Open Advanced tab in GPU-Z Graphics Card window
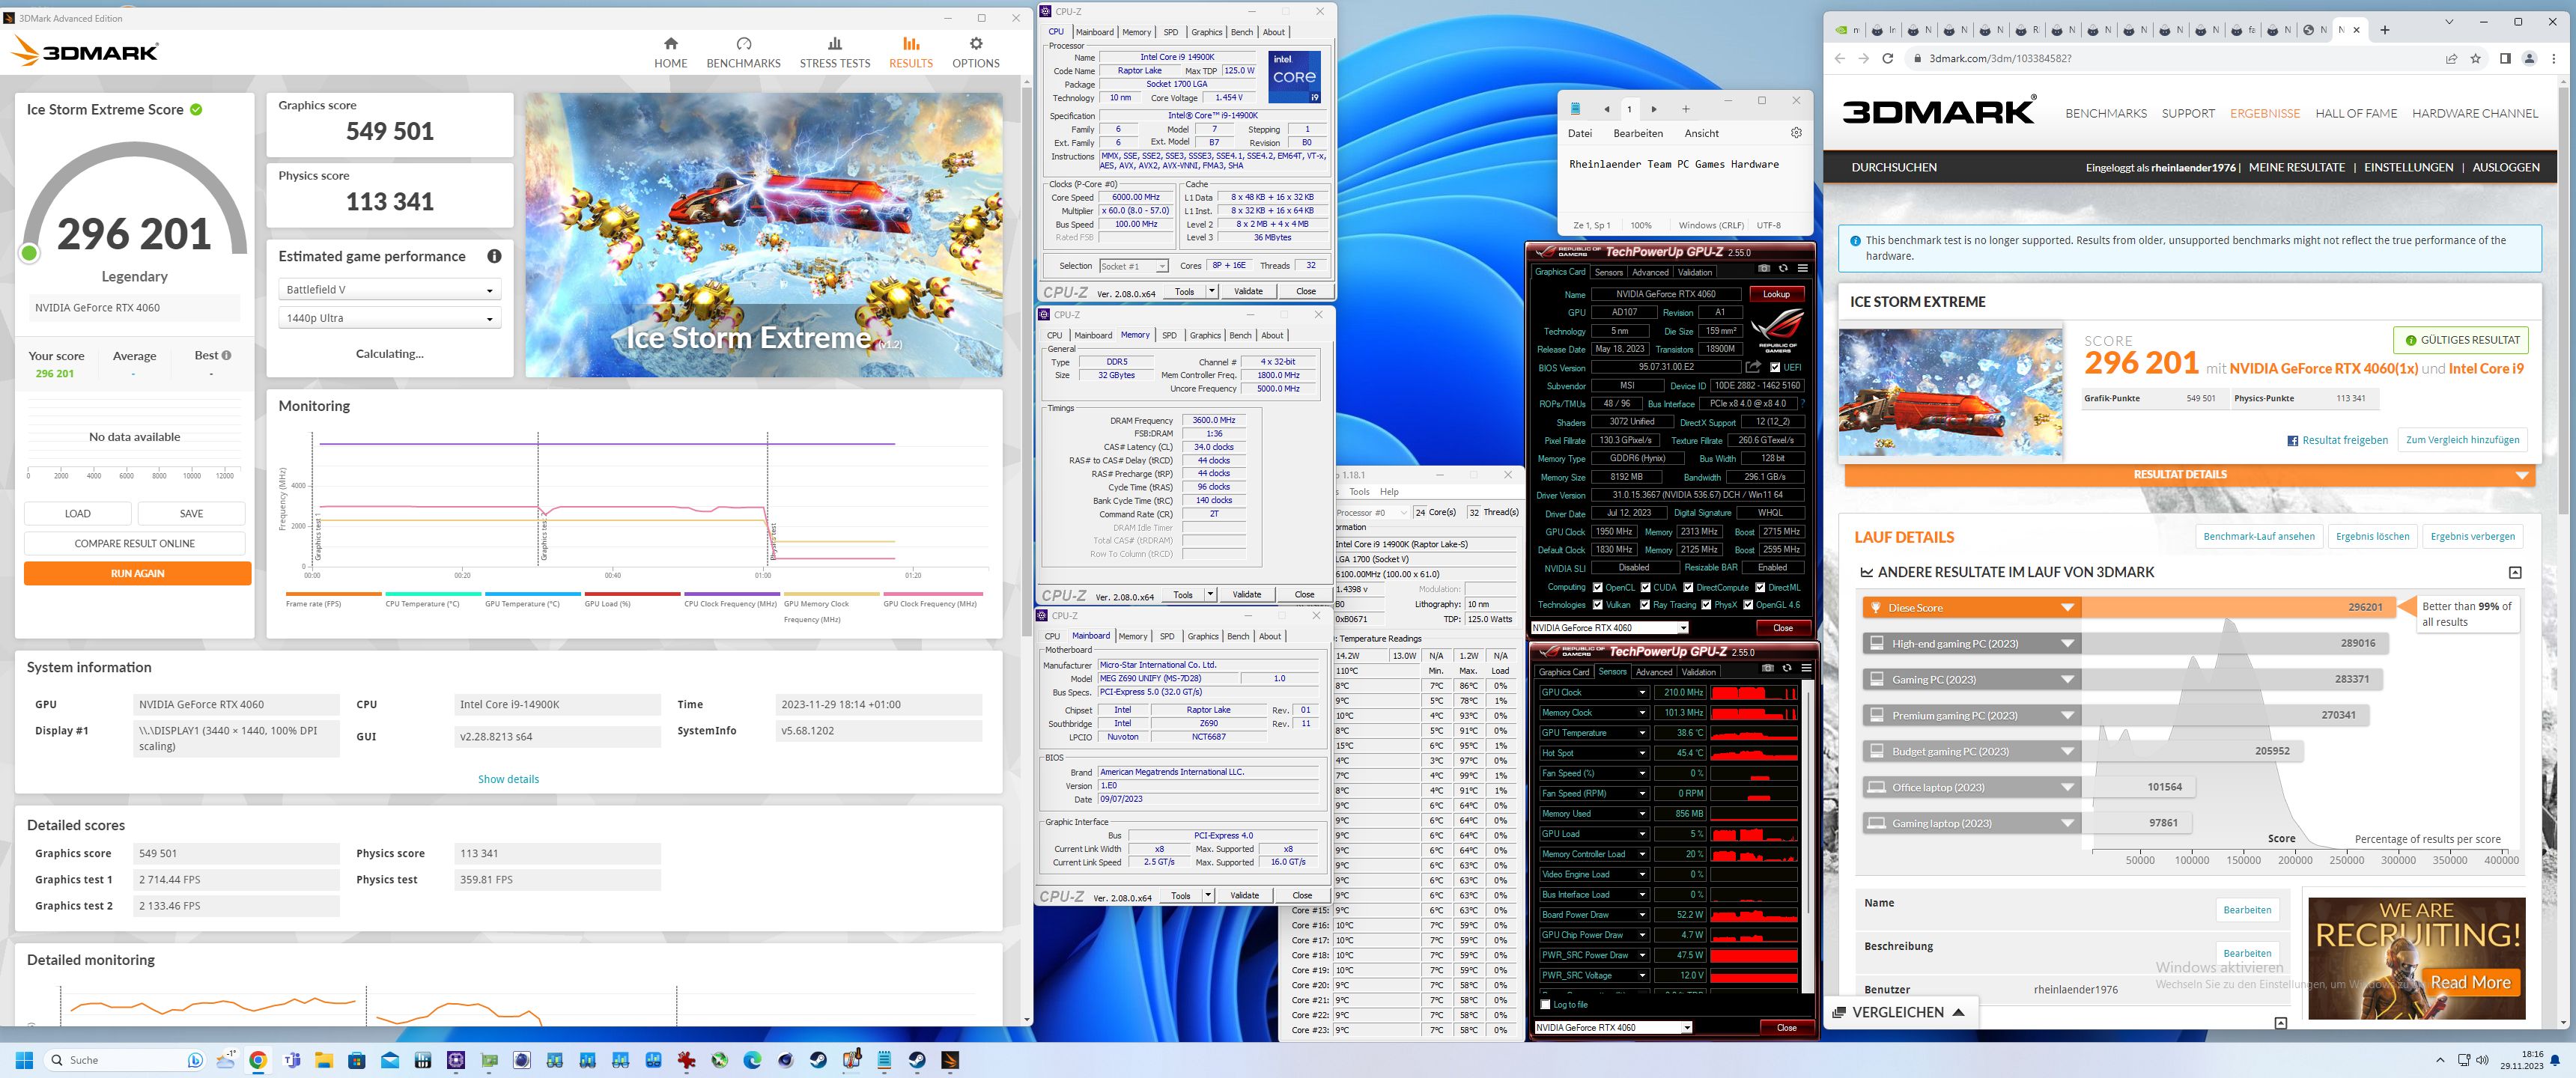The width and height of the screenshot is (2576, 1078). click(1650, 272)
